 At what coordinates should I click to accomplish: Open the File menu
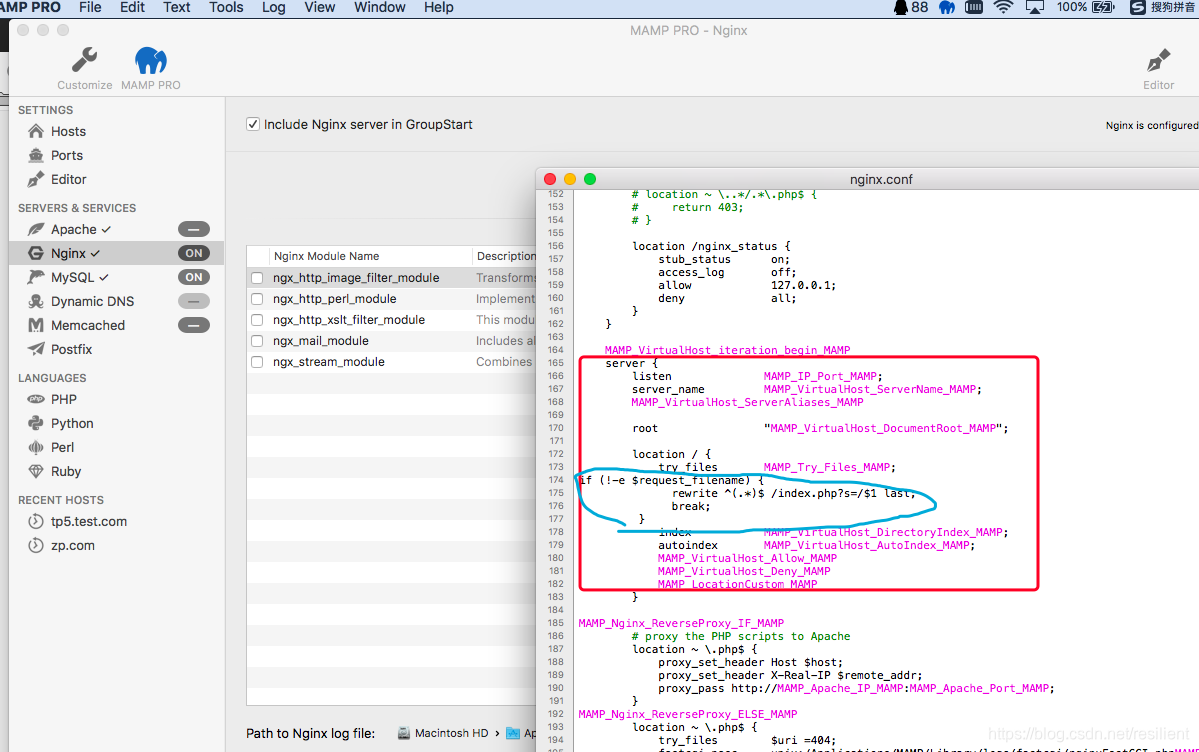[x=89, y=8]
